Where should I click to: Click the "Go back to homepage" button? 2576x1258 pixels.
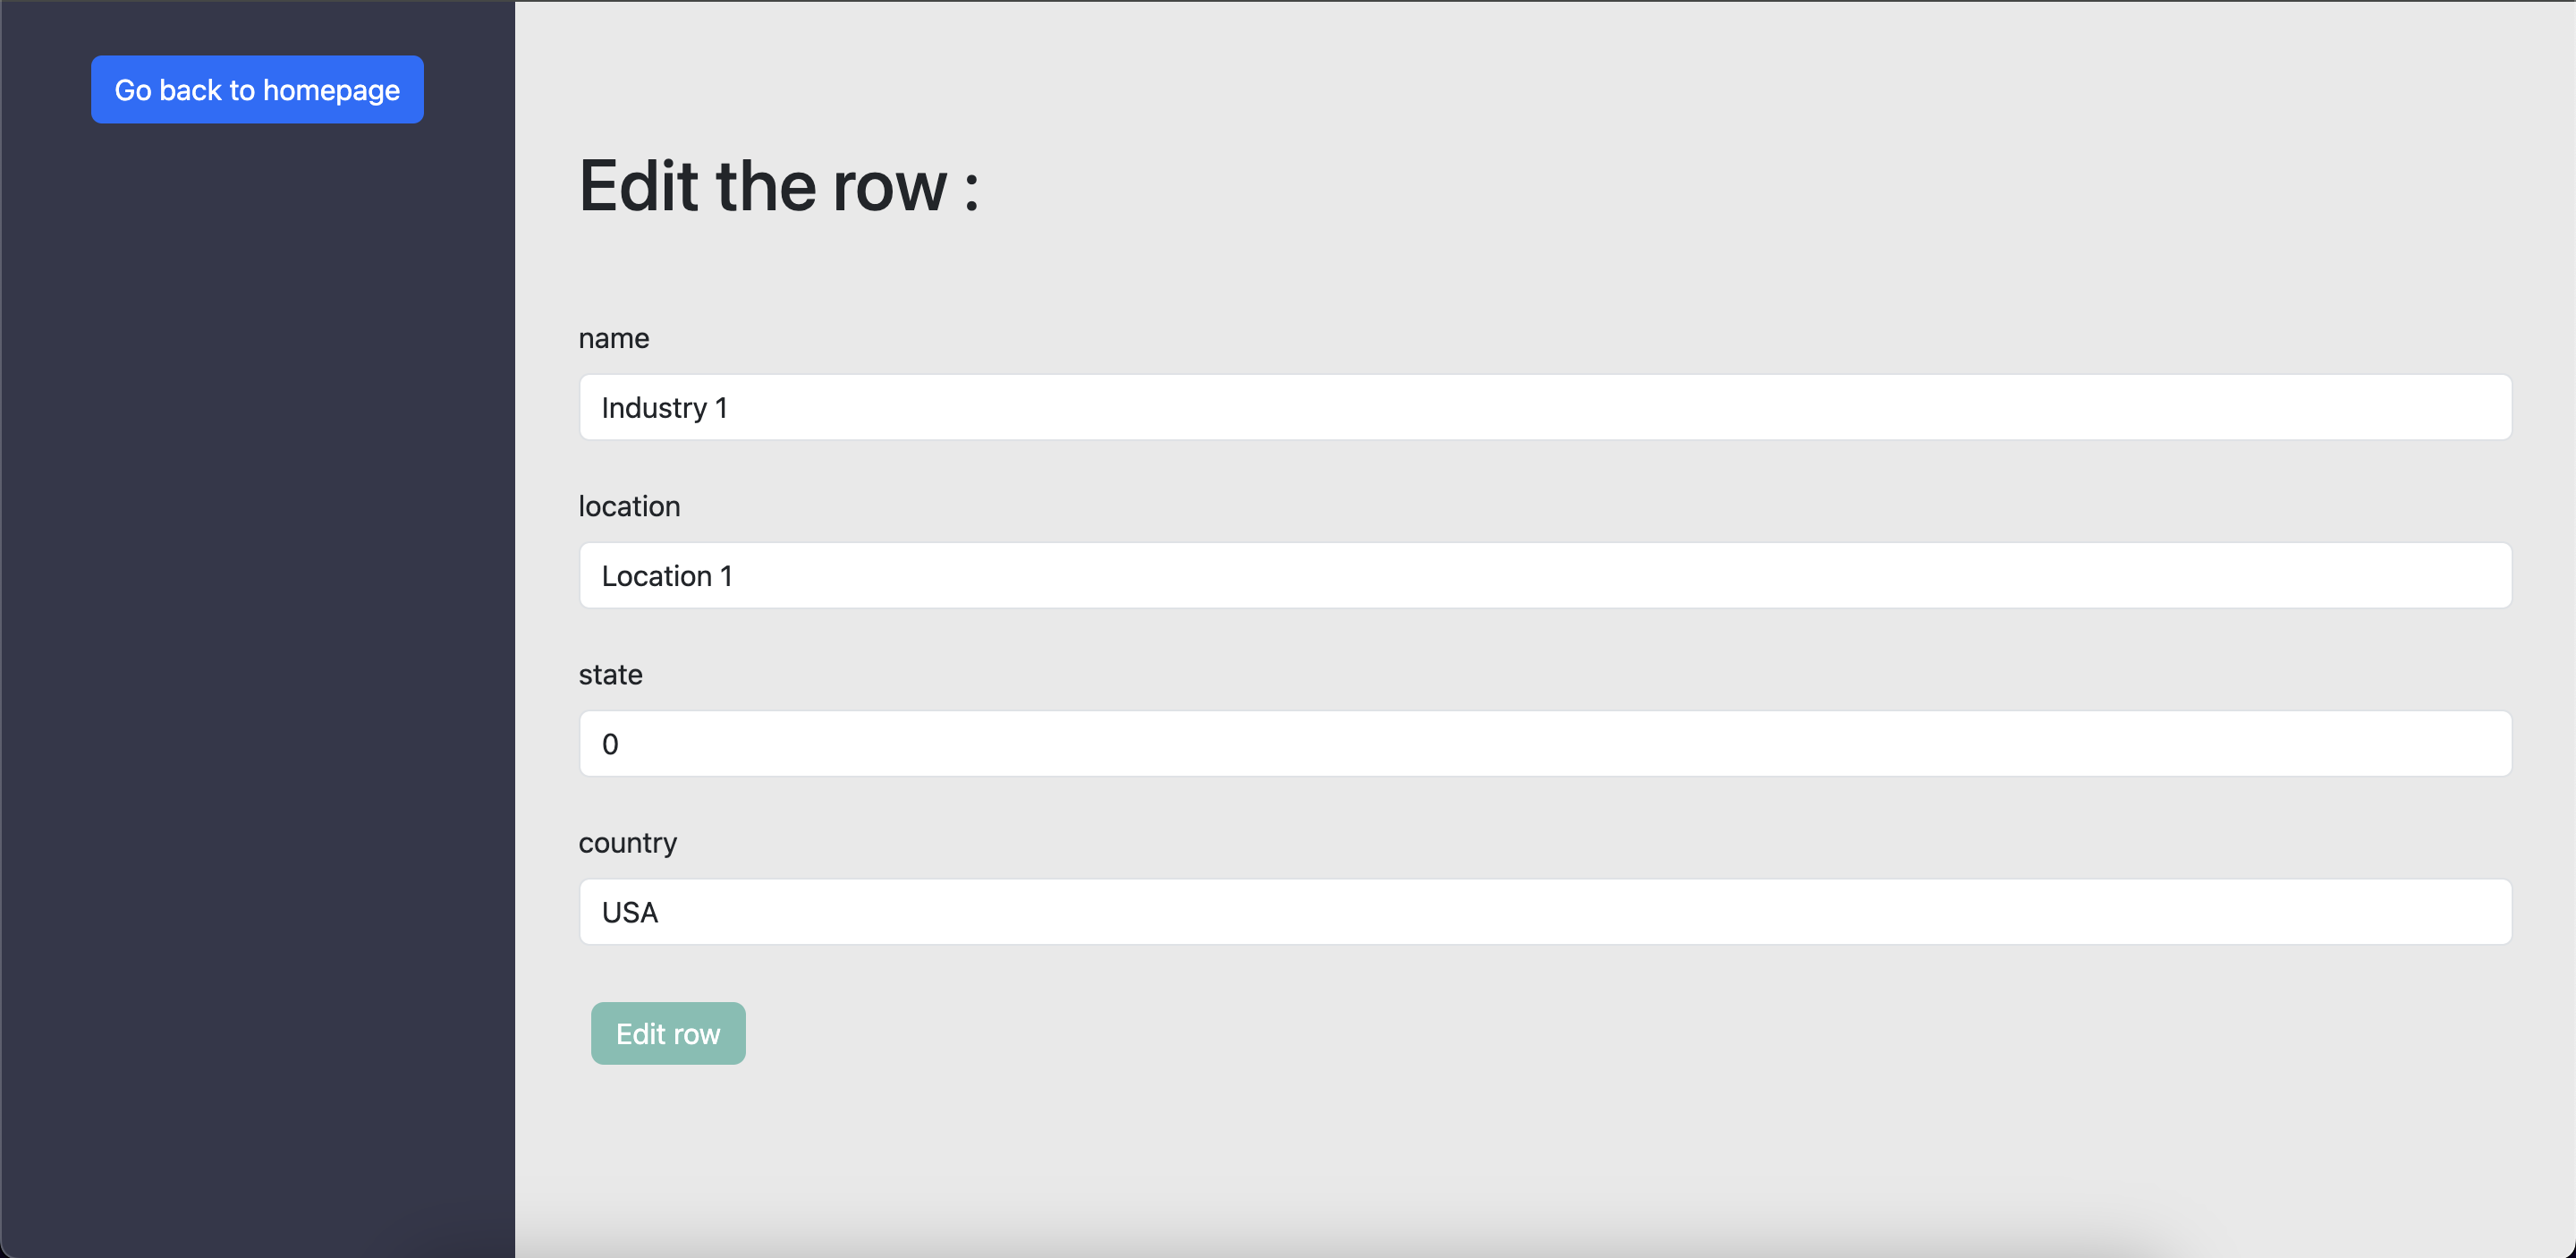pos(257,90)
